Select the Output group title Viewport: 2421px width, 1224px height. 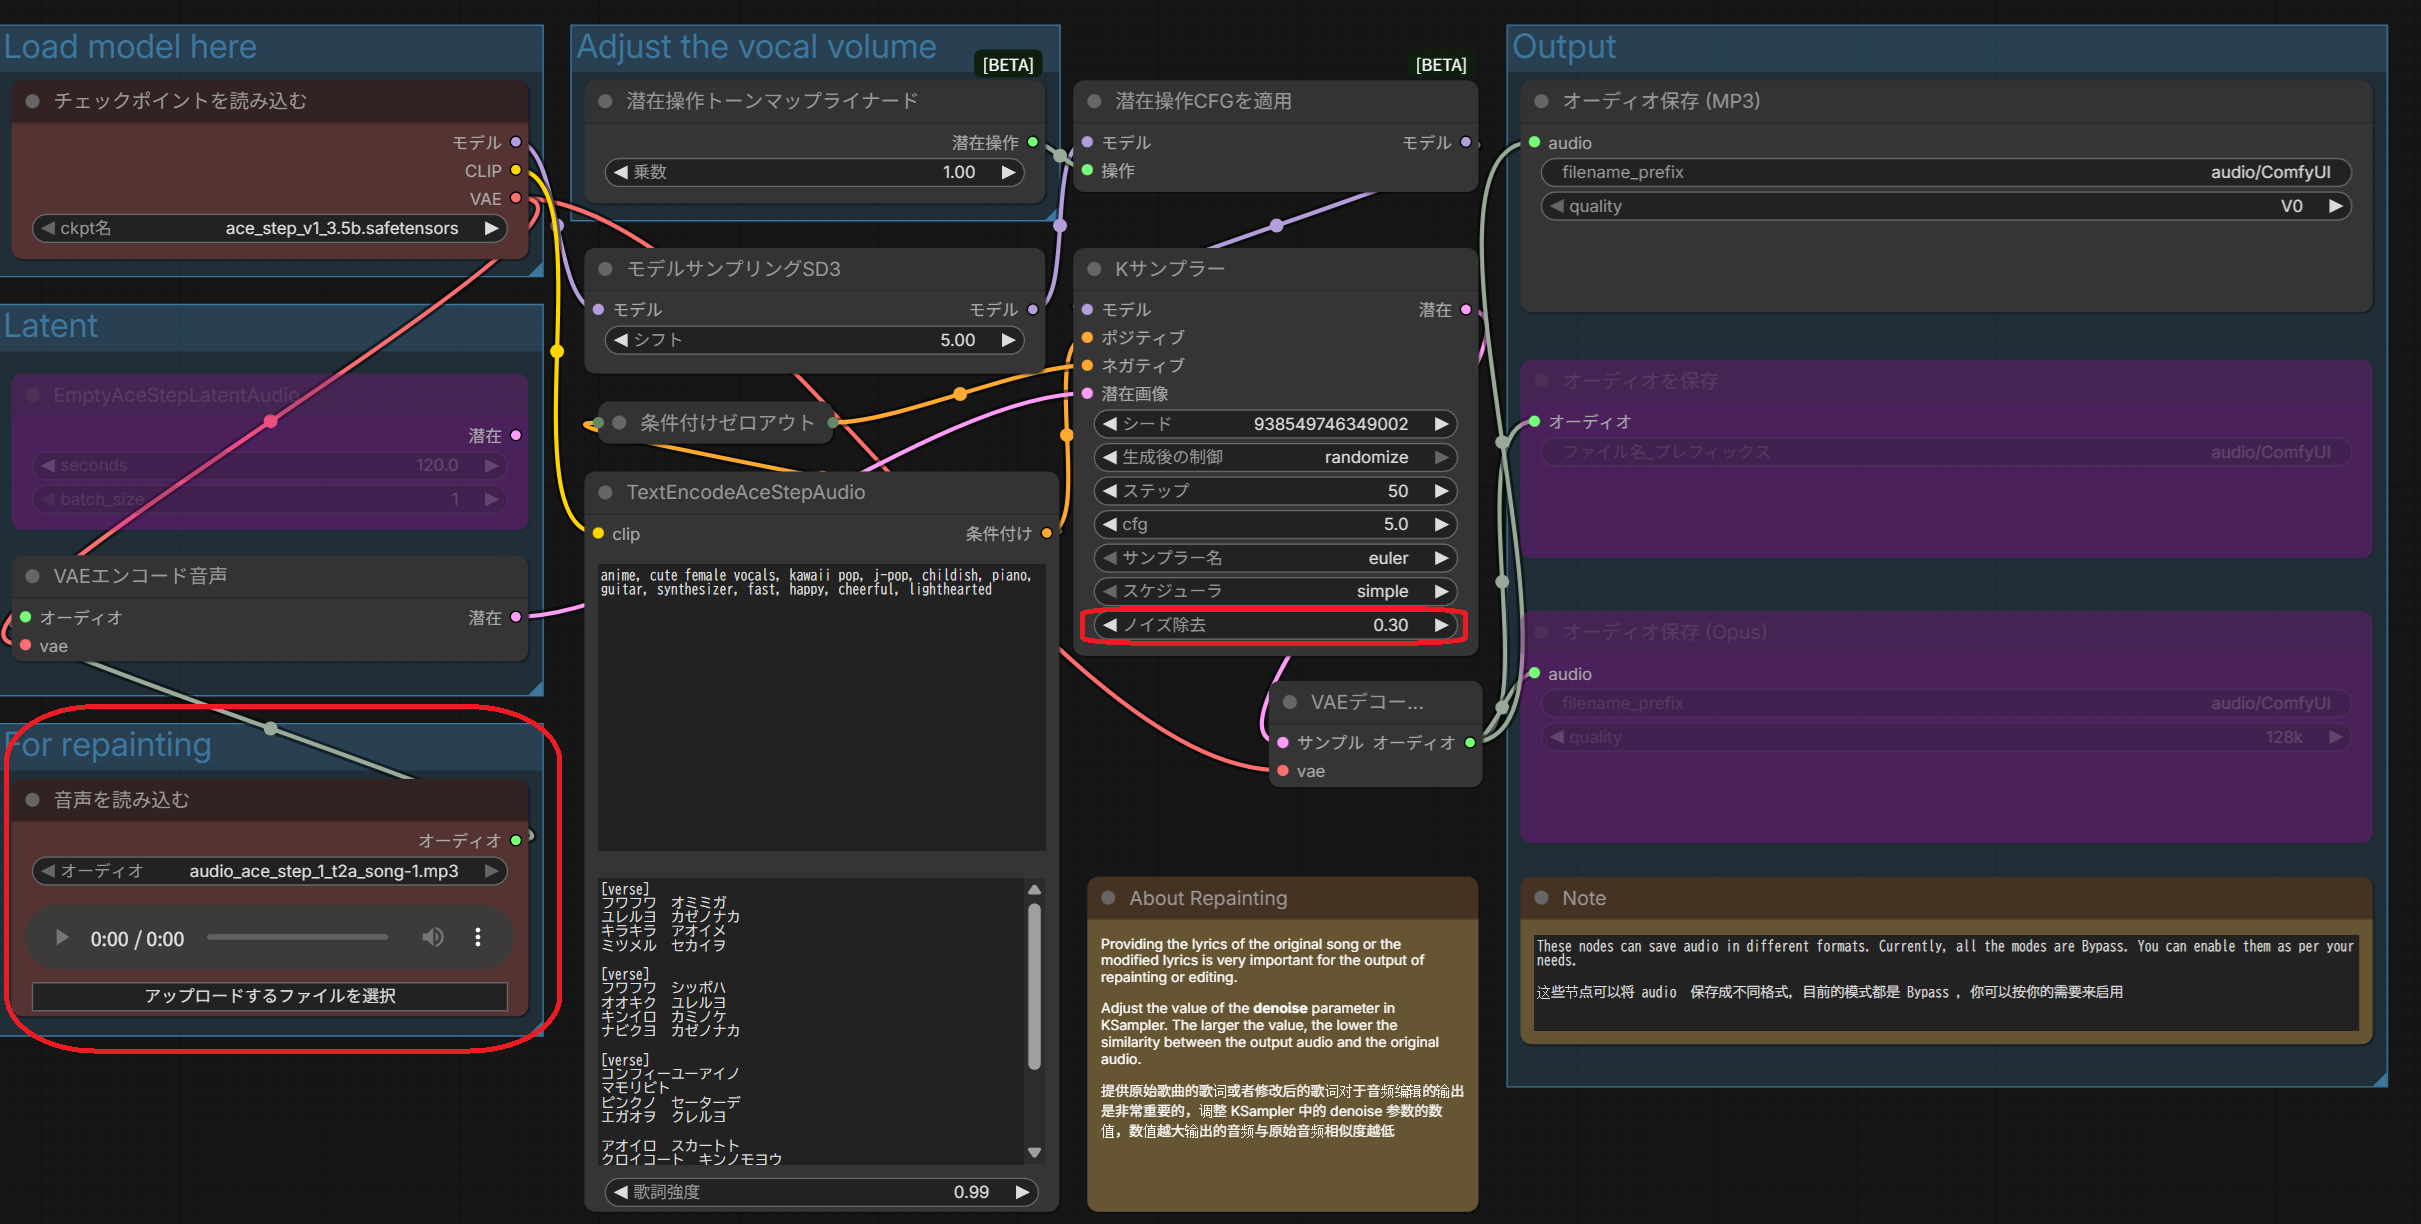pyautogui.click(x=1563, y=47)
